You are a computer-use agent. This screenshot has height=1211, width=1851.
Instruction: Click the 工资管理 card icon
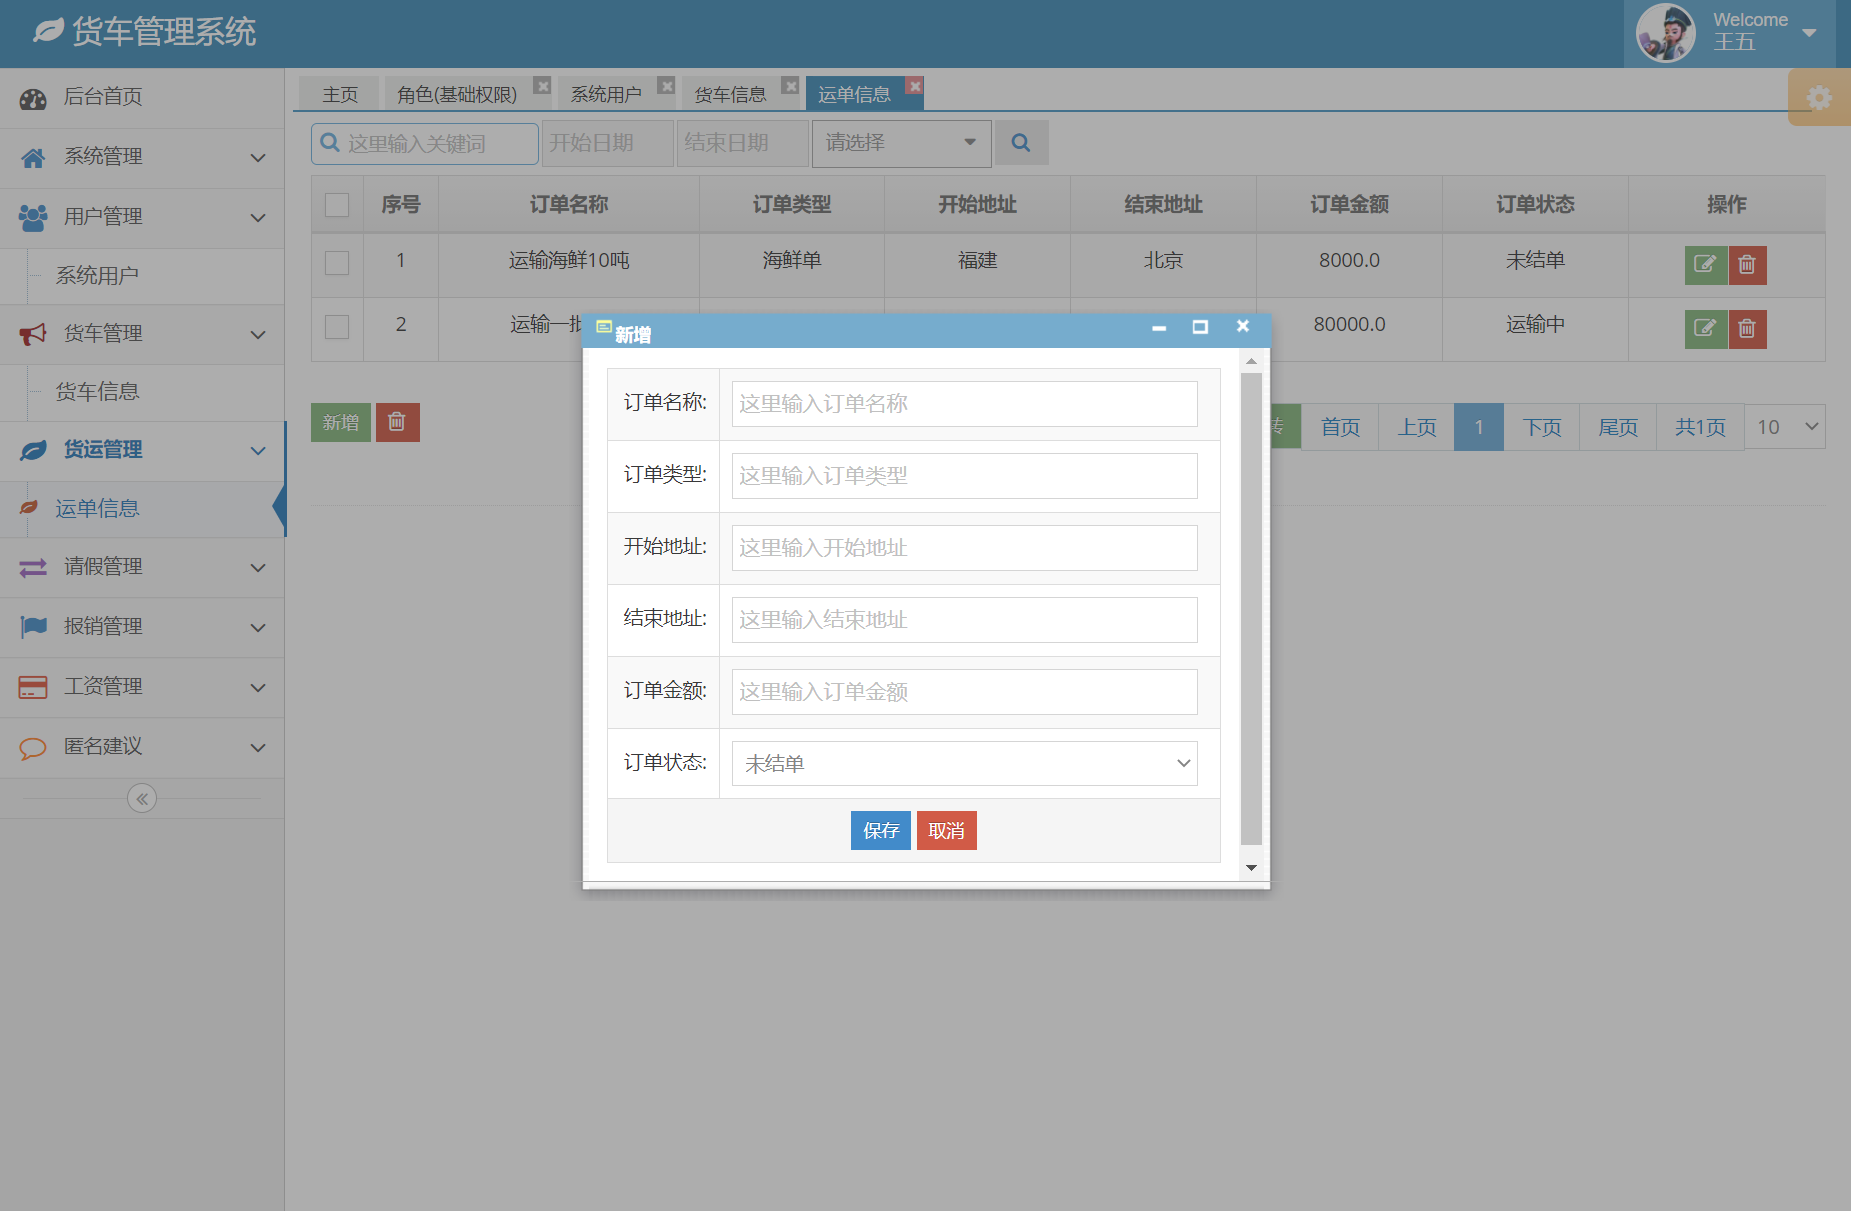pyautogui.click(x=31, y=686)
